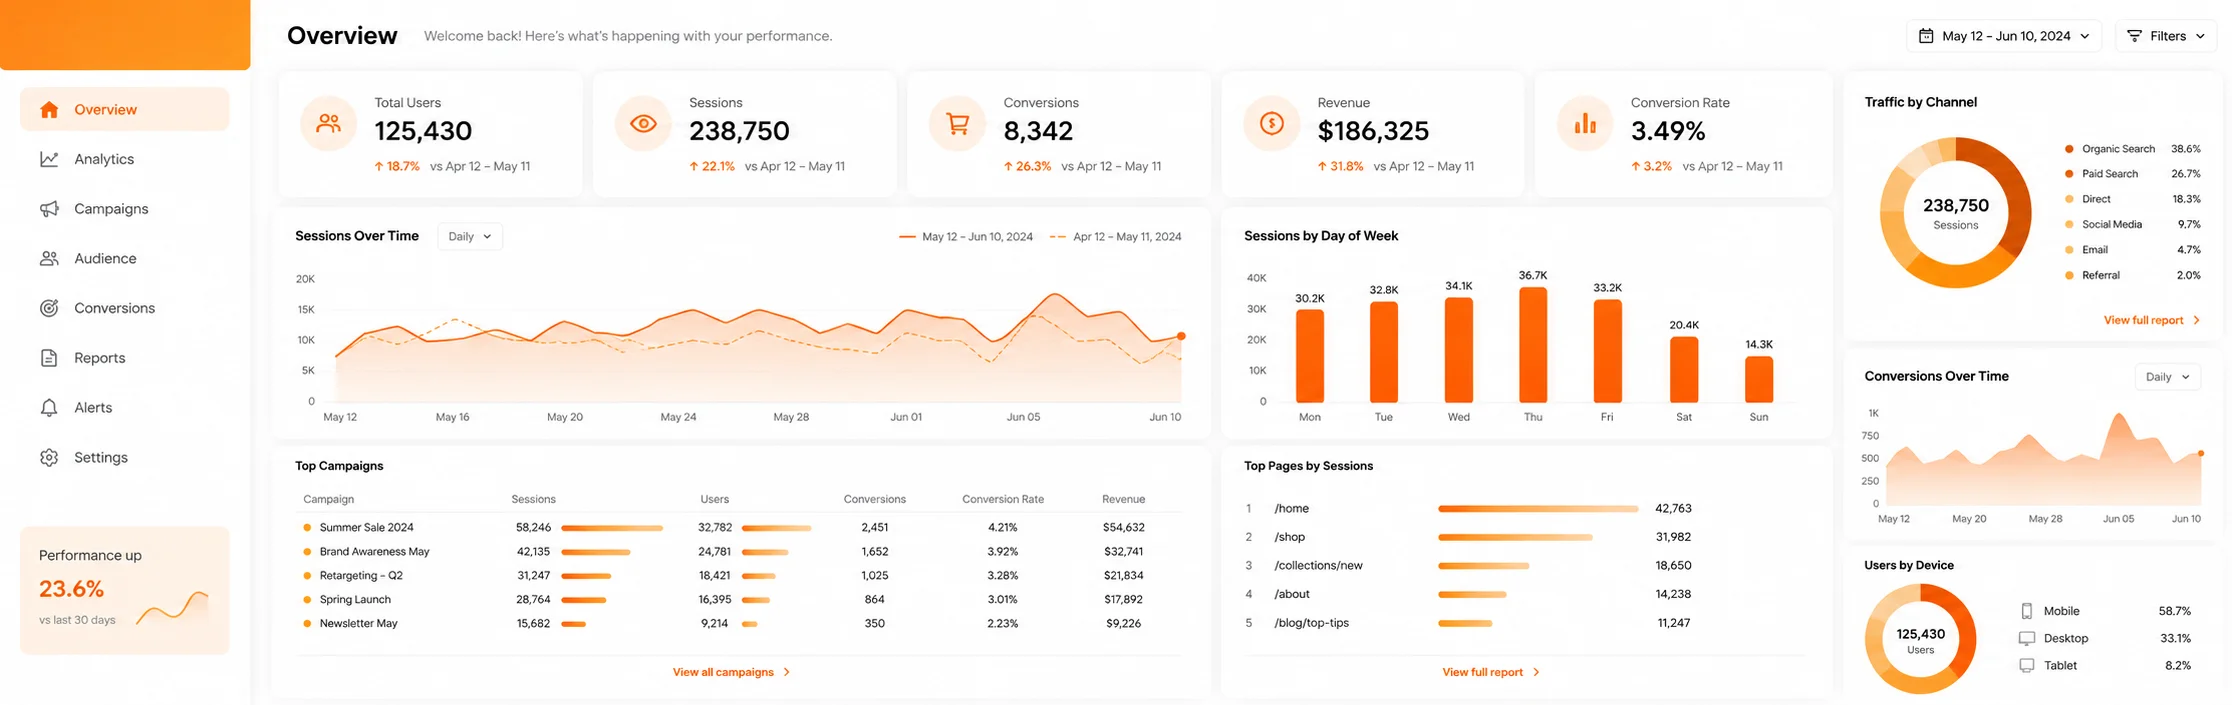Click the Desktop monitor icon
Image resolution: width=2232 pixels, height=705 pixels.
tap(2027, 638)
